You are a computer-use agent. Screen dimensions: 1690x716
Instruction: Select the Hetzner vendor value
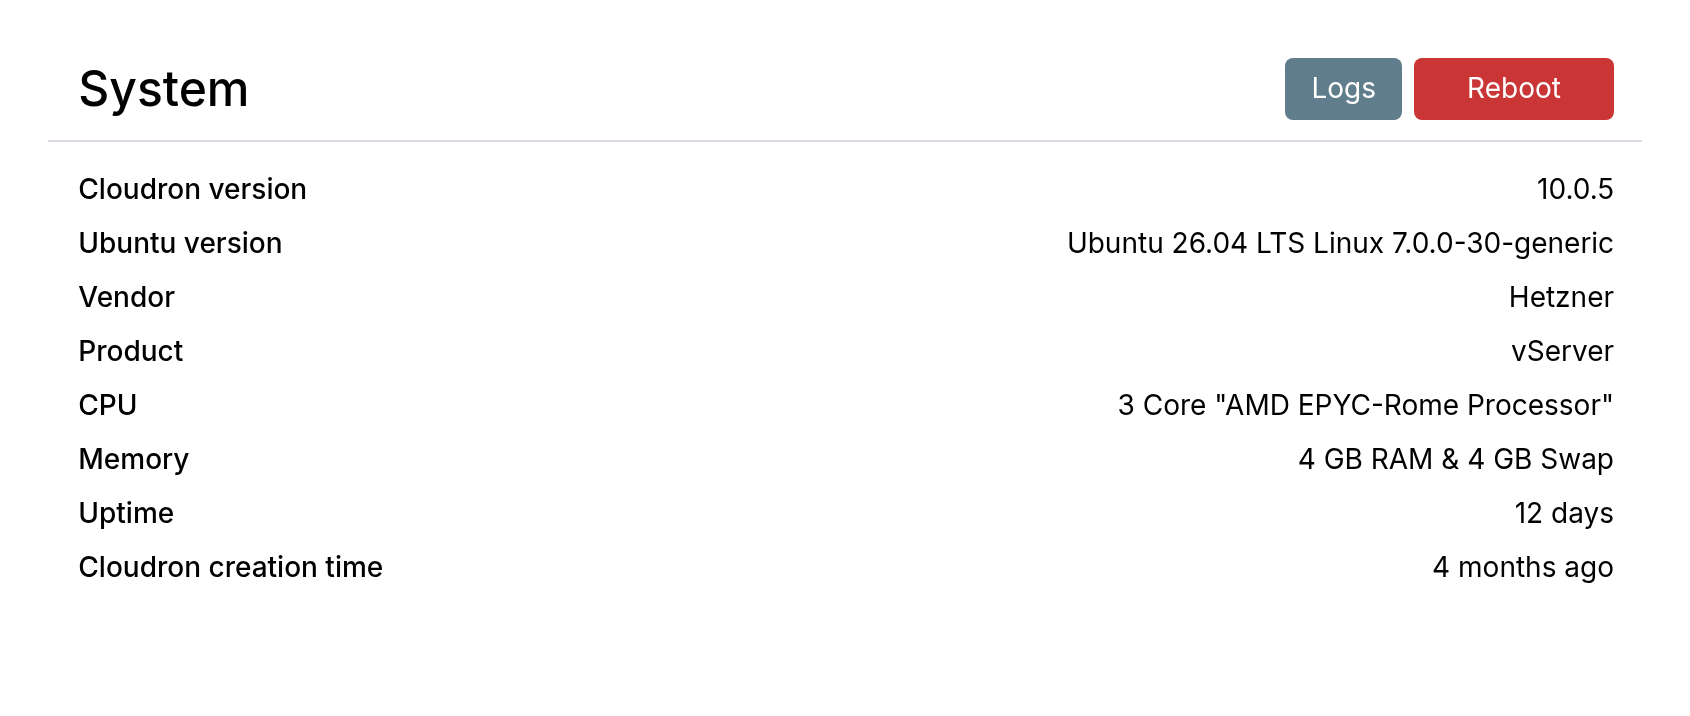(x=1561, y=297)
